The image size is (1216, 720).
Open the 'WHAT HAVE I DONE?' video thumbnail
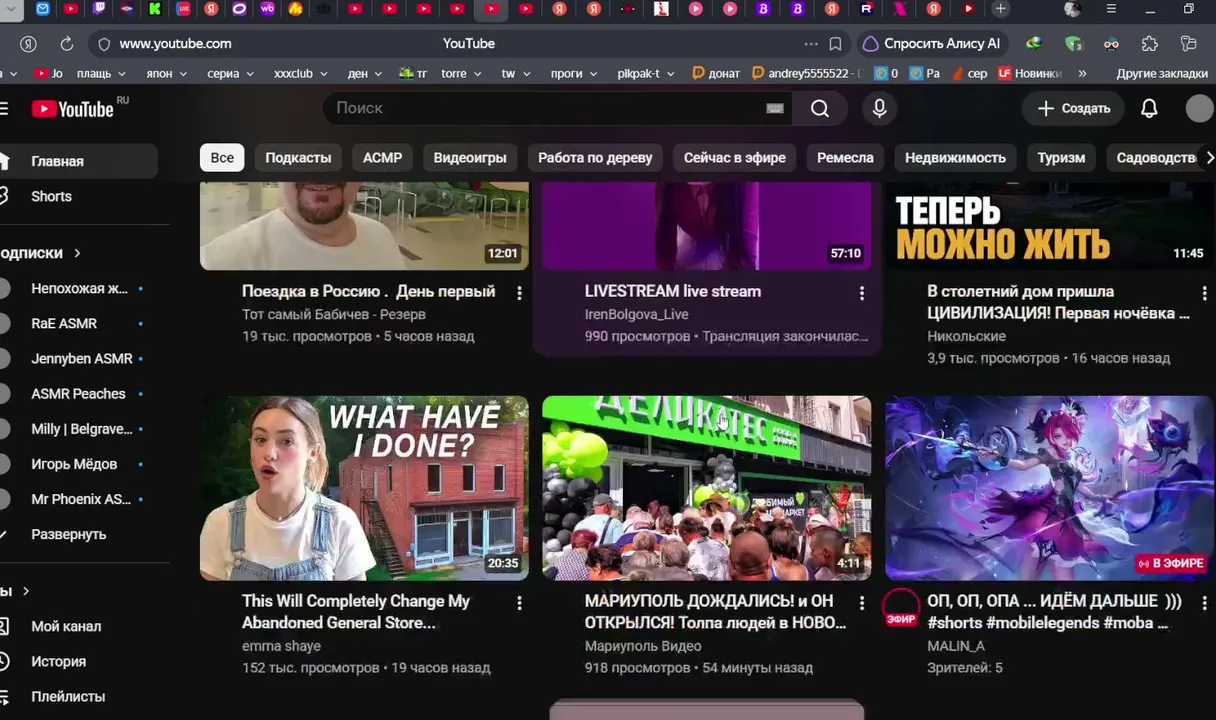(x=364, y=488)
